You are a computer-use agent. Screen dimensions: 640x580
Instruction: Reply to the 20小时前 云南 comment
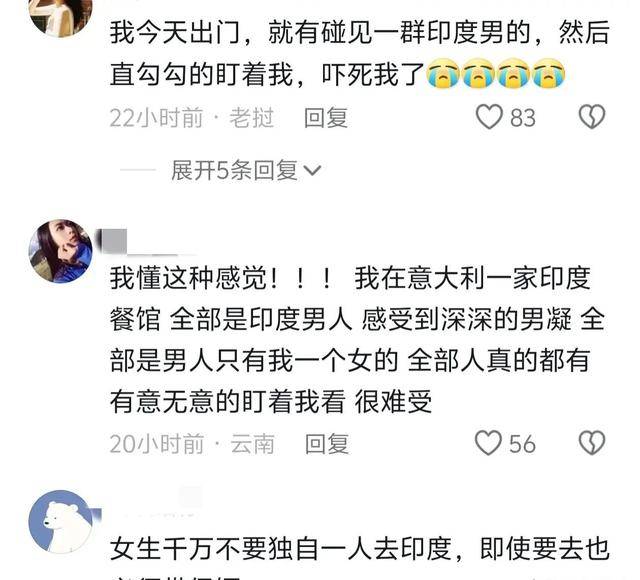click(x=327, y=444)
